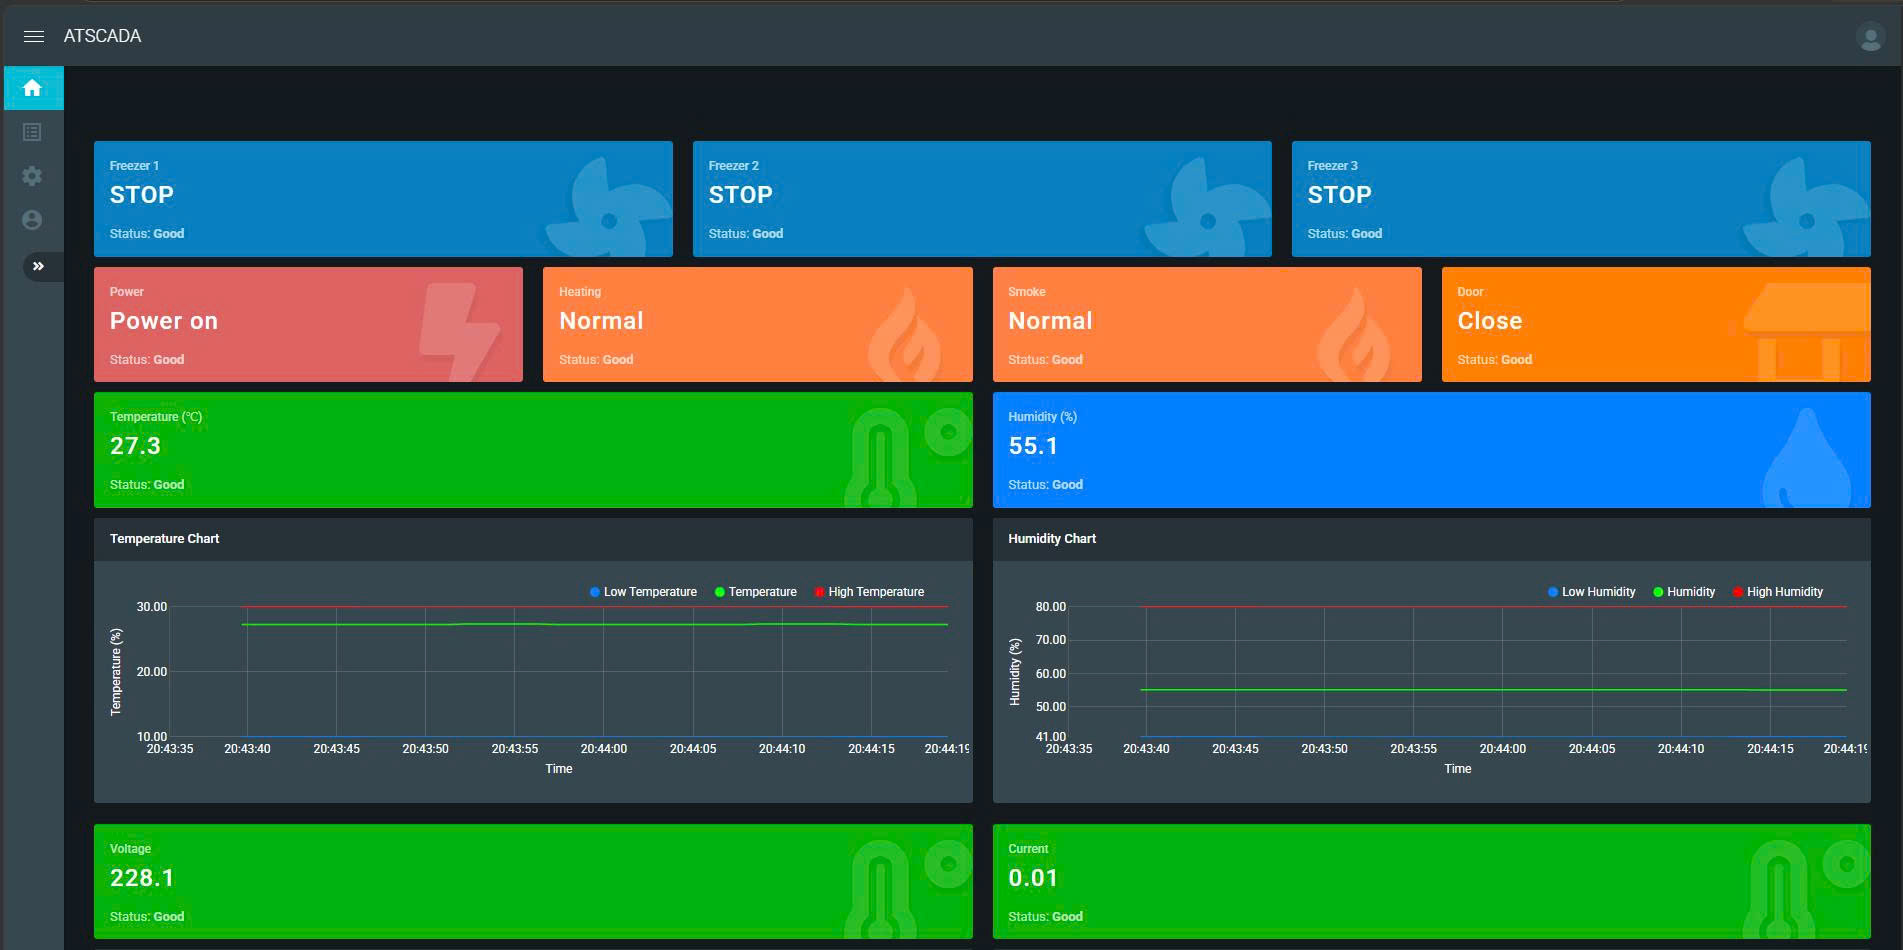Viewport: 1903px width, 950px height.
Task: Click the voltage reading 228.1
Action: click(x=143, y=878)
